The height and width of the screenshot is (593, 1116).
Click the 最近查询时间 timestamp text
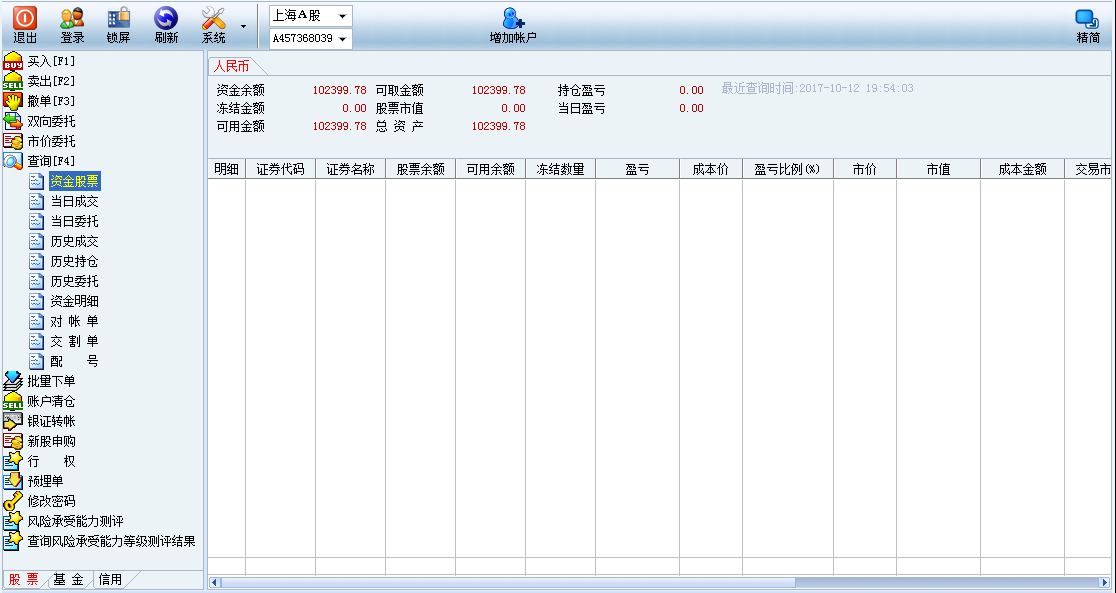[817, 88]
